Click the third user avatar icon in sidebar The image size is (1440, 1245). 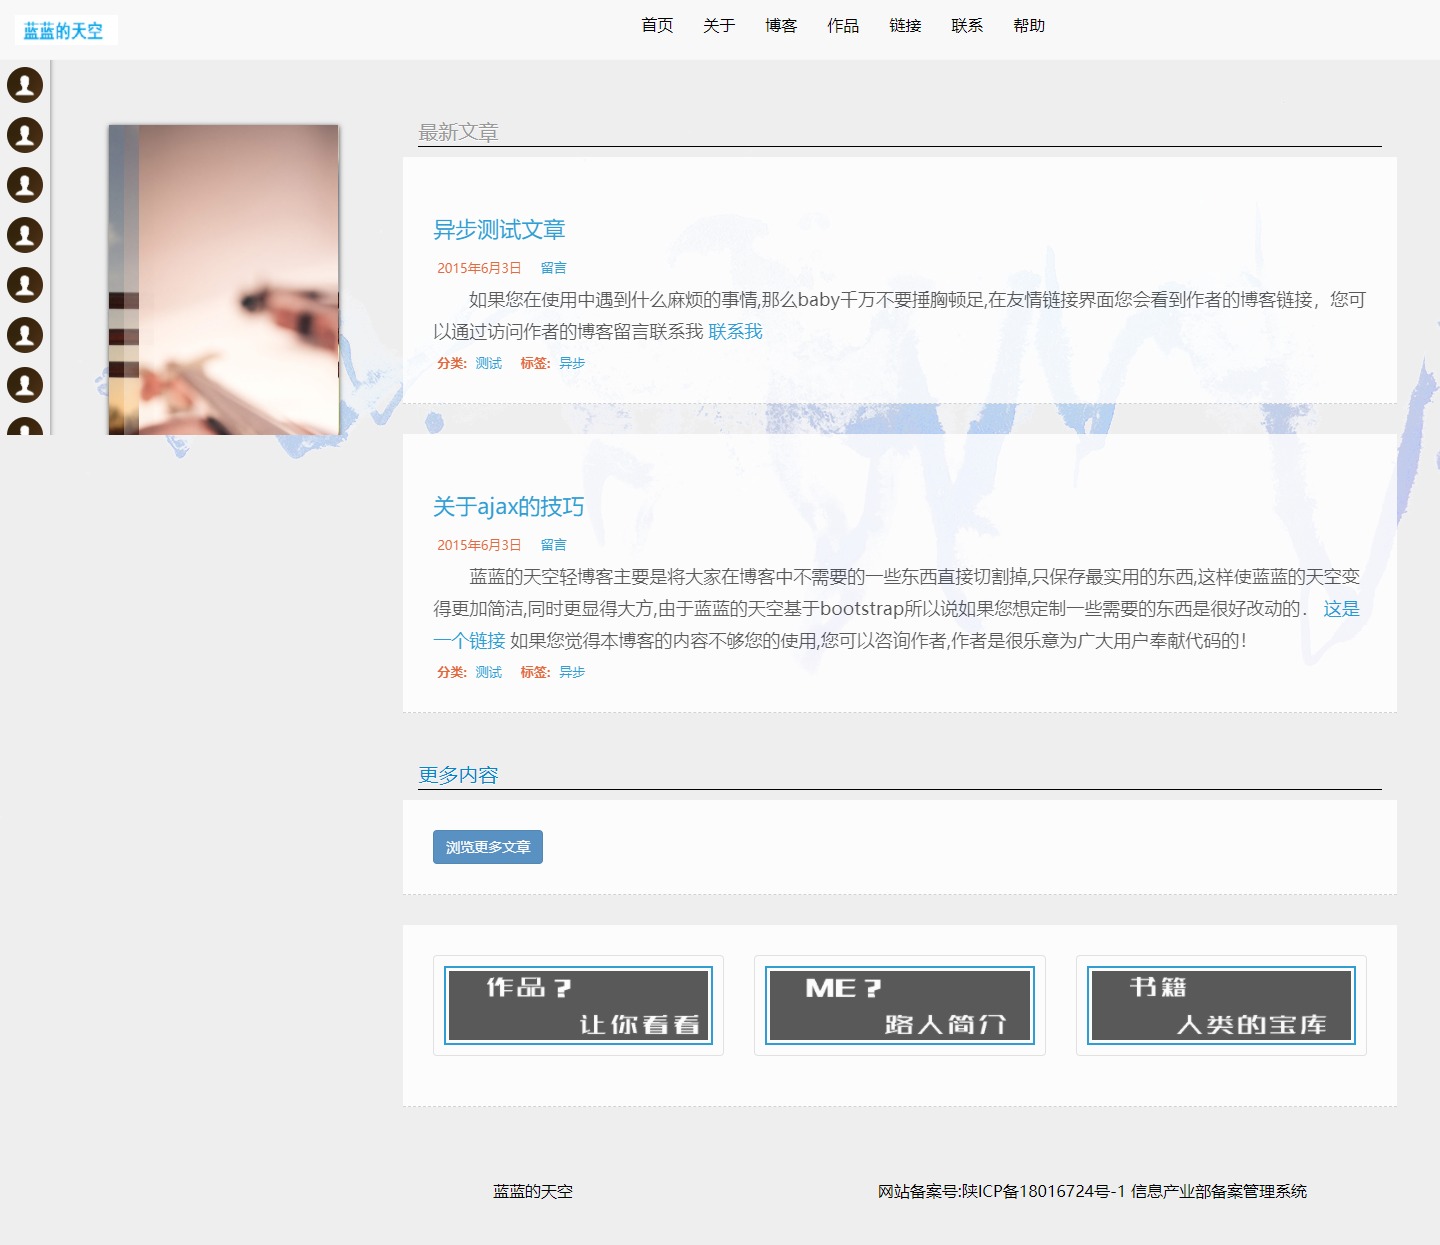(25, 185)
